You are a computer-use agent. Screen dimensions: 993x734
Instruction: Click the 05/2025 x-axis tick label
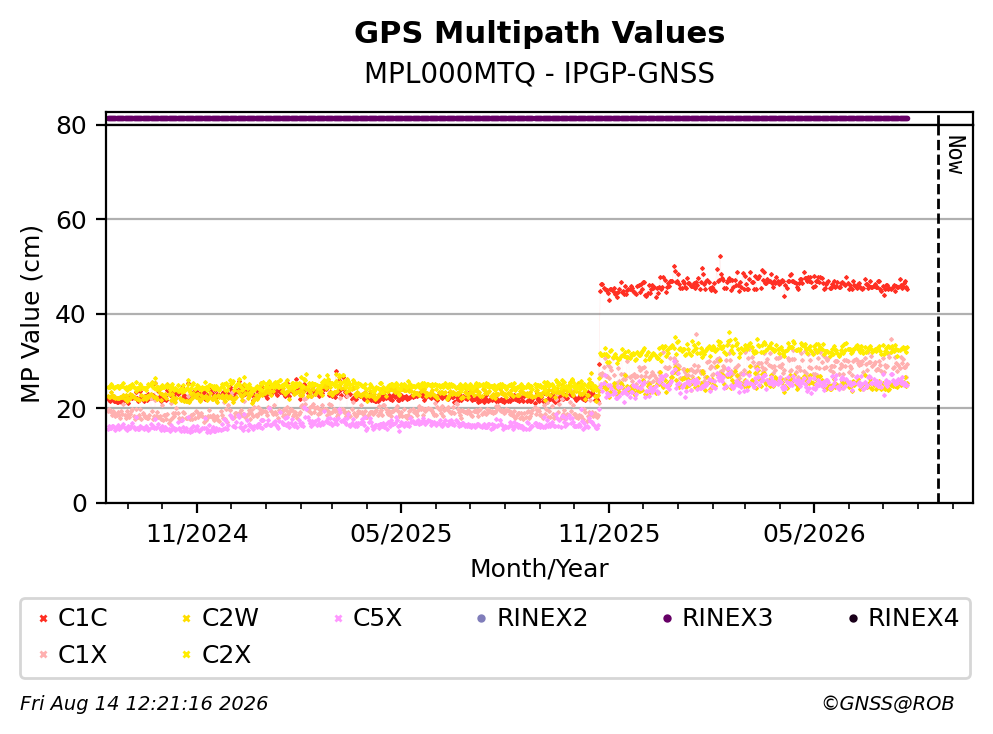click(x=401, y=534)
